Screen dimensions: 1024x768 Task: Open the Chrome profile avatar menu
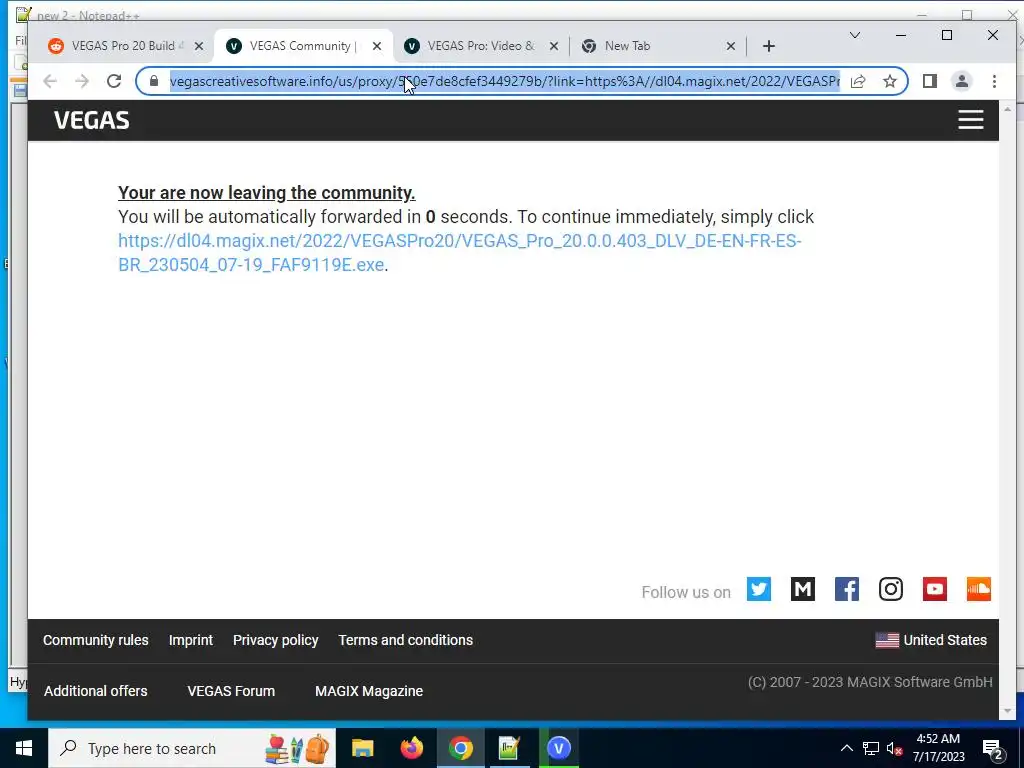tap(962, 81)
